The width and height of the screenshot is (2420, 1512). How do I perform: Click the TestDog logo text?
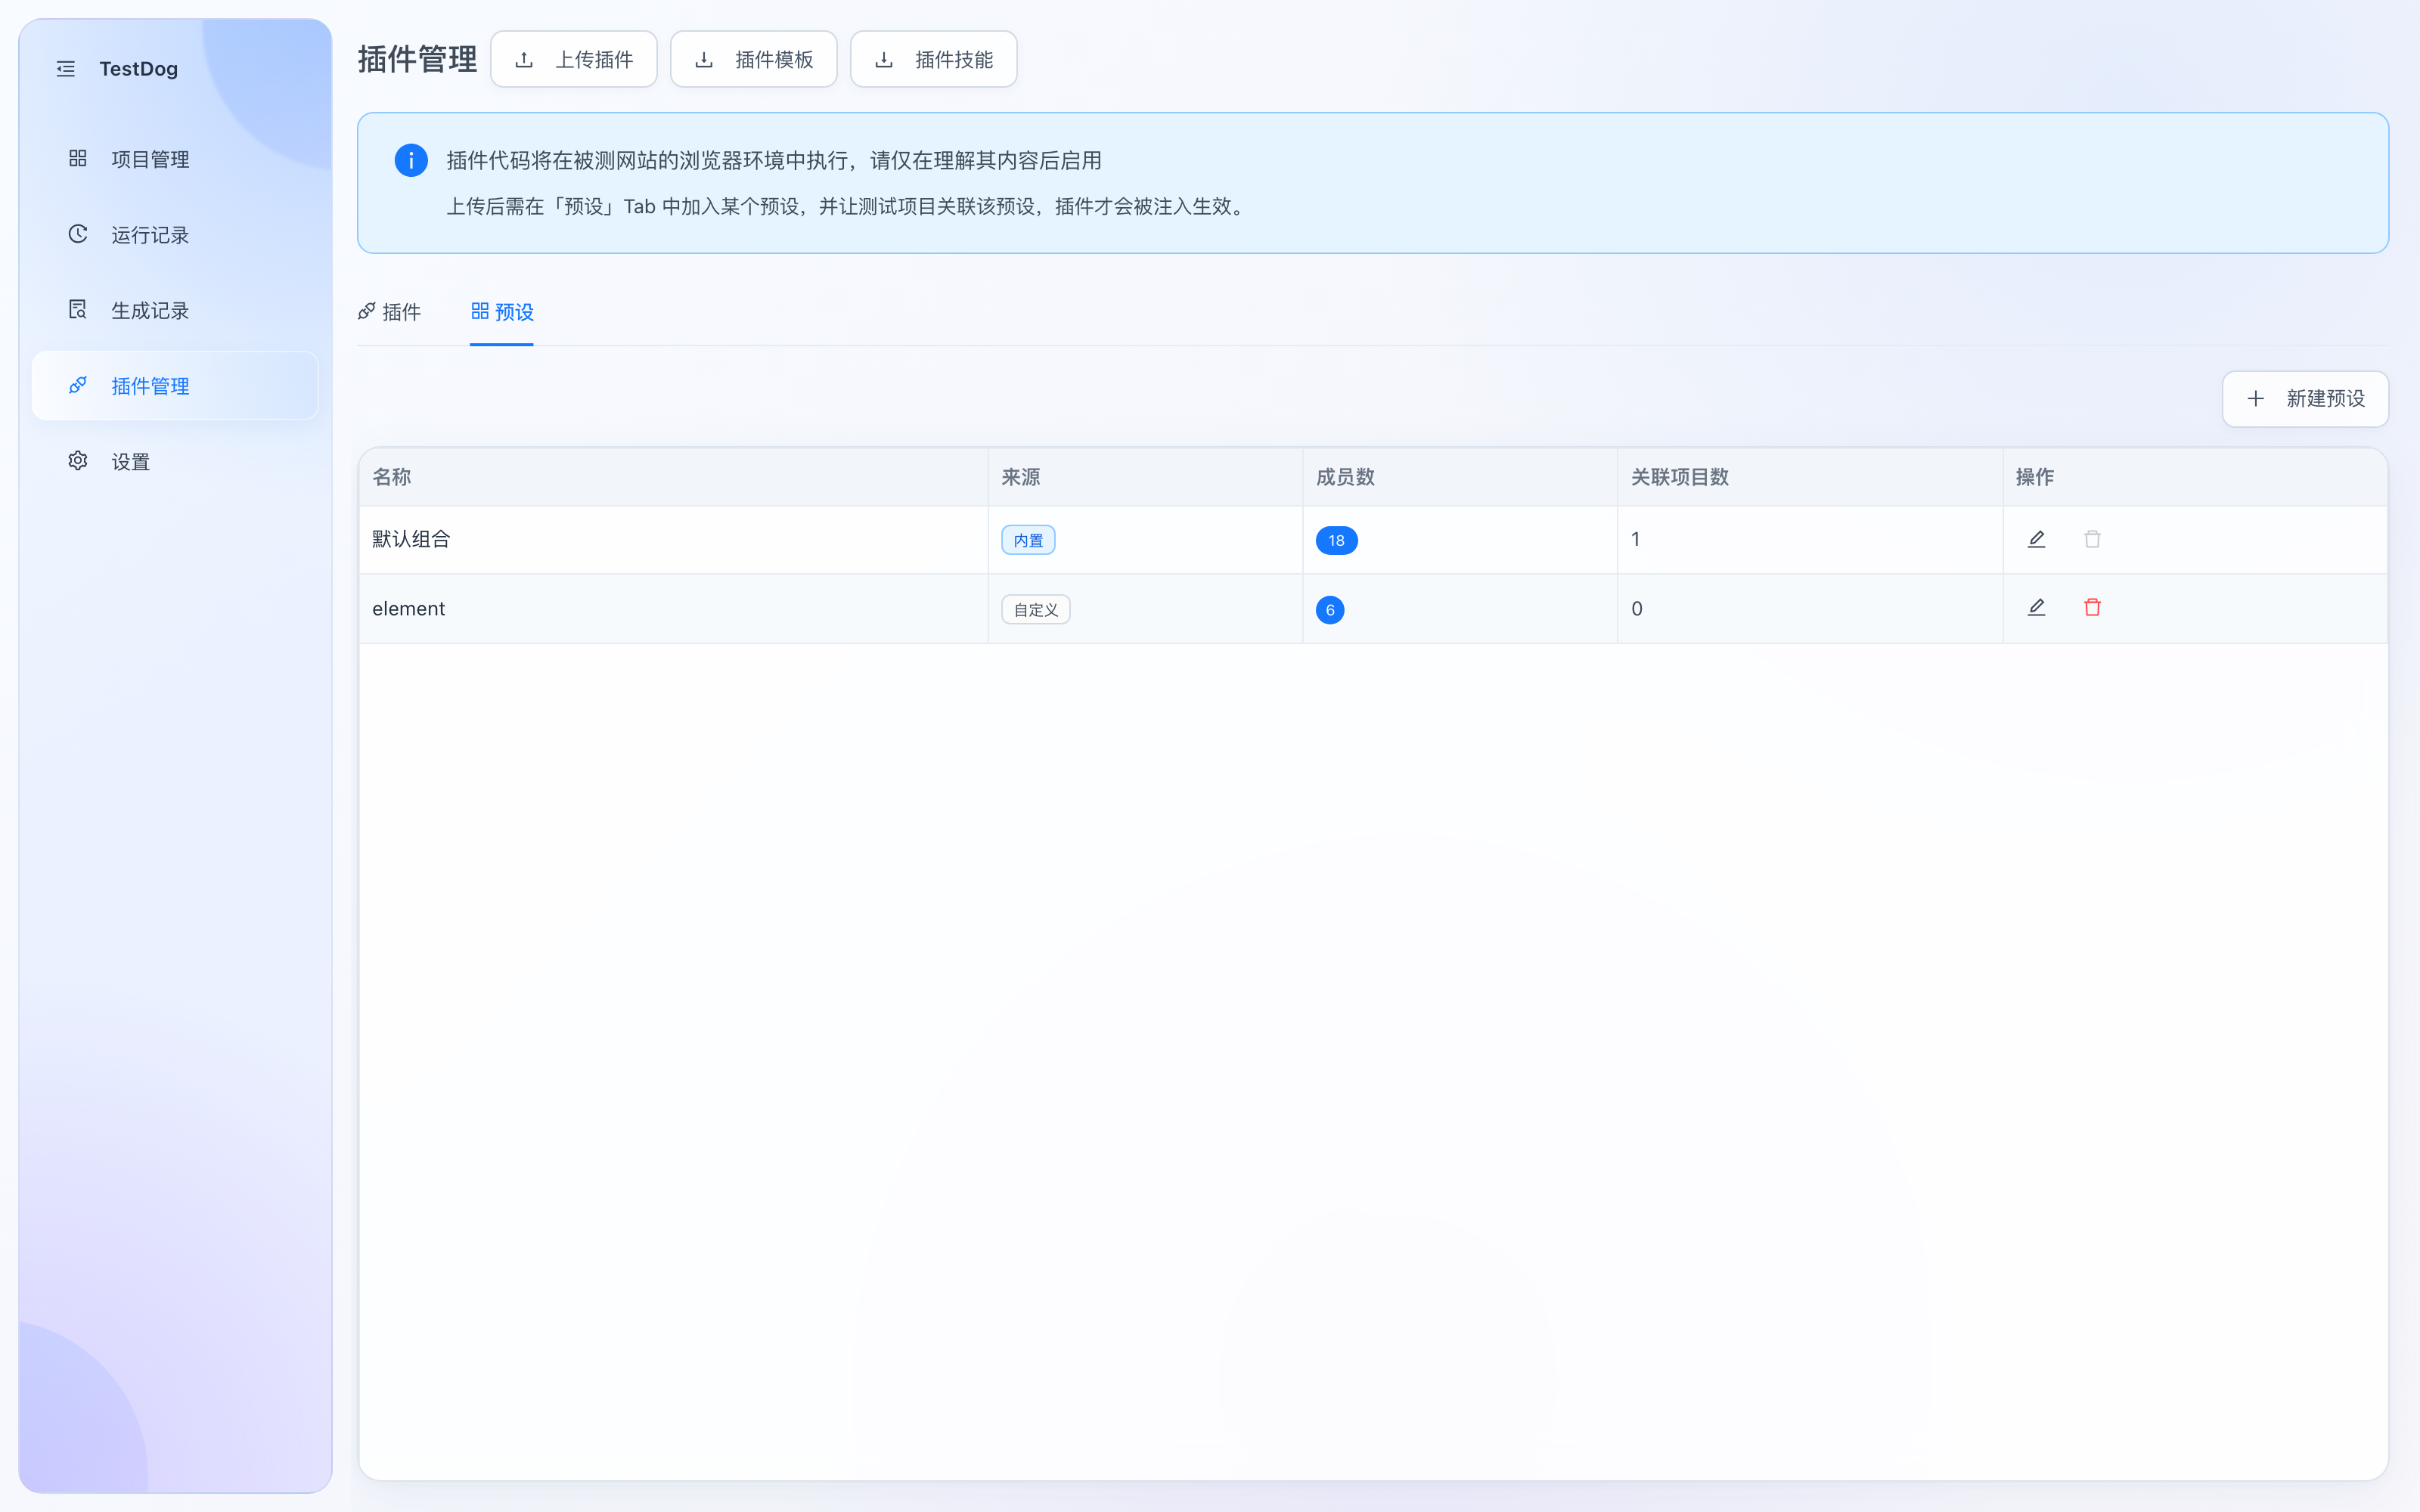139,69
